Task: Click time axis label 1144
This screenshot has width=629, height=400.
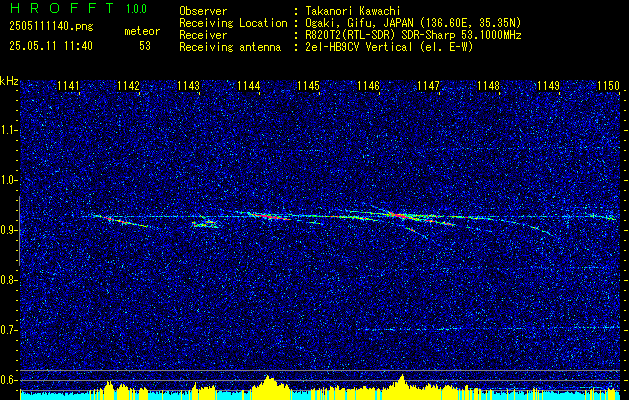Action: tap(248, 86)
